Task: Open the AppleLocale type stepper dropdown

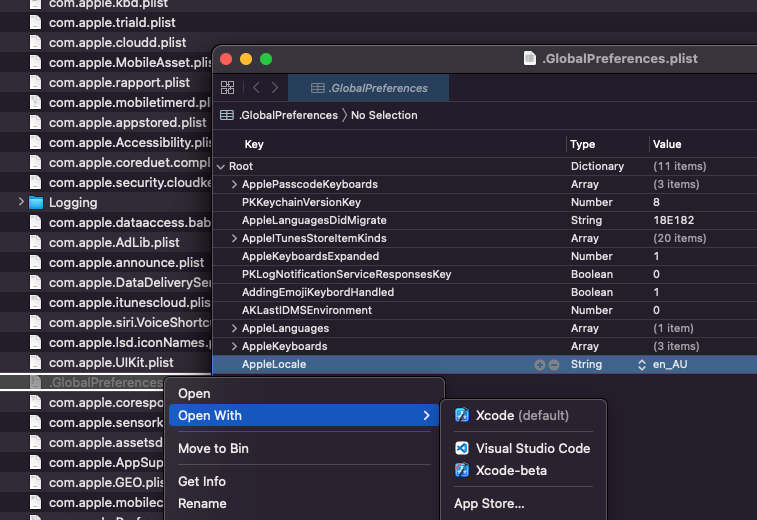Action: [642, 365]
